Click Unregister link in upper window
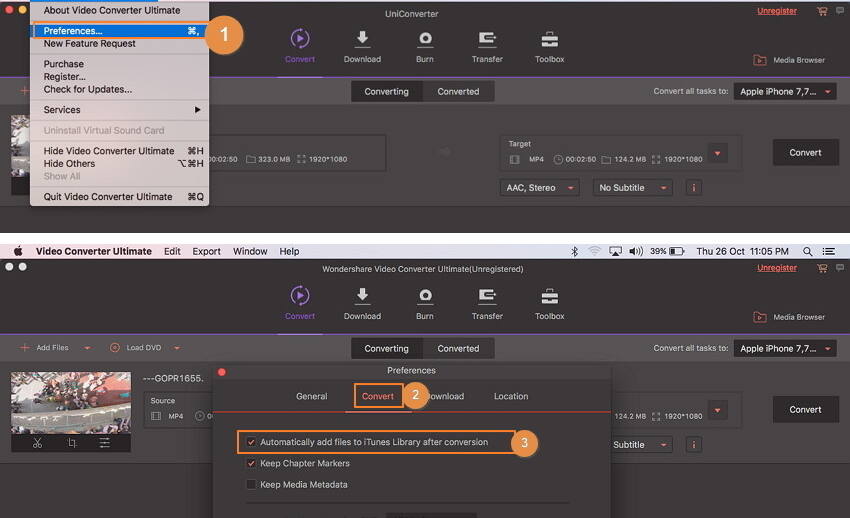This screenshot has height=518, width=850. 777,11
